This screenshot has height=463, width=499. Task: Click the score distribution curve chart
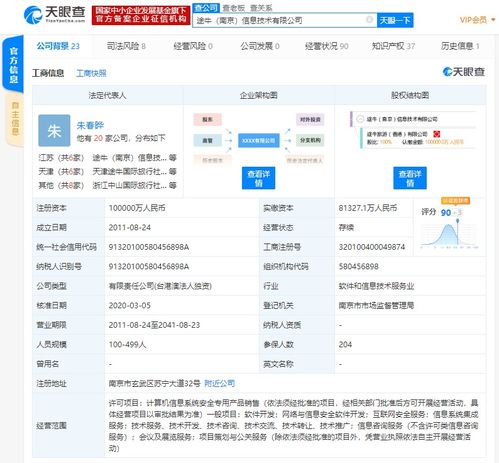coord(449,235)
